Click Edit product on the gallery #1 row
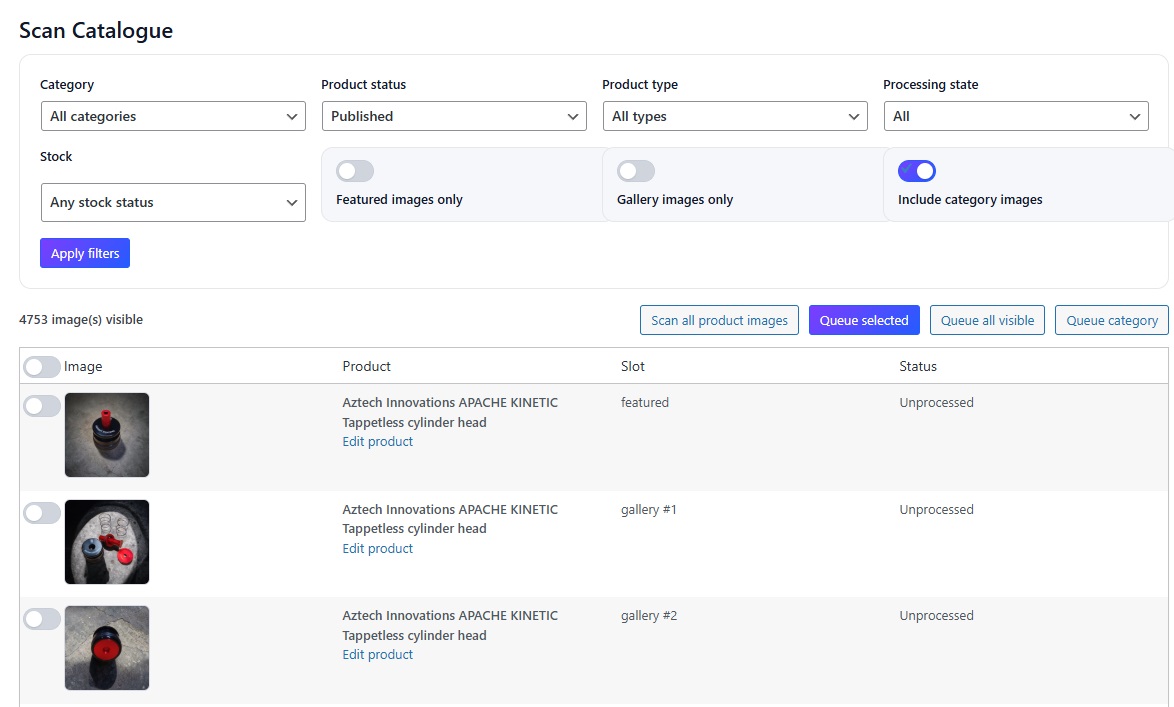The height and width of the screenshot is (707, 1174). coord(377,548)
